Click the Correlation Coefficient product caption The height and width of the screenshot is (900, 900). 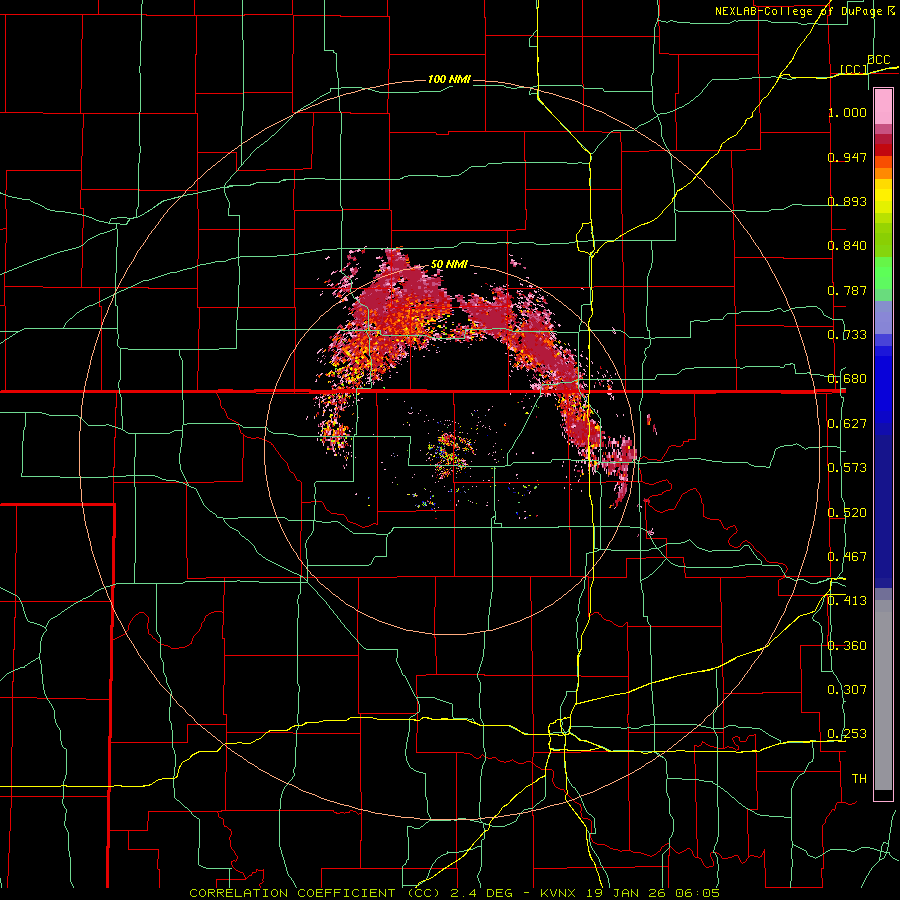315,893
